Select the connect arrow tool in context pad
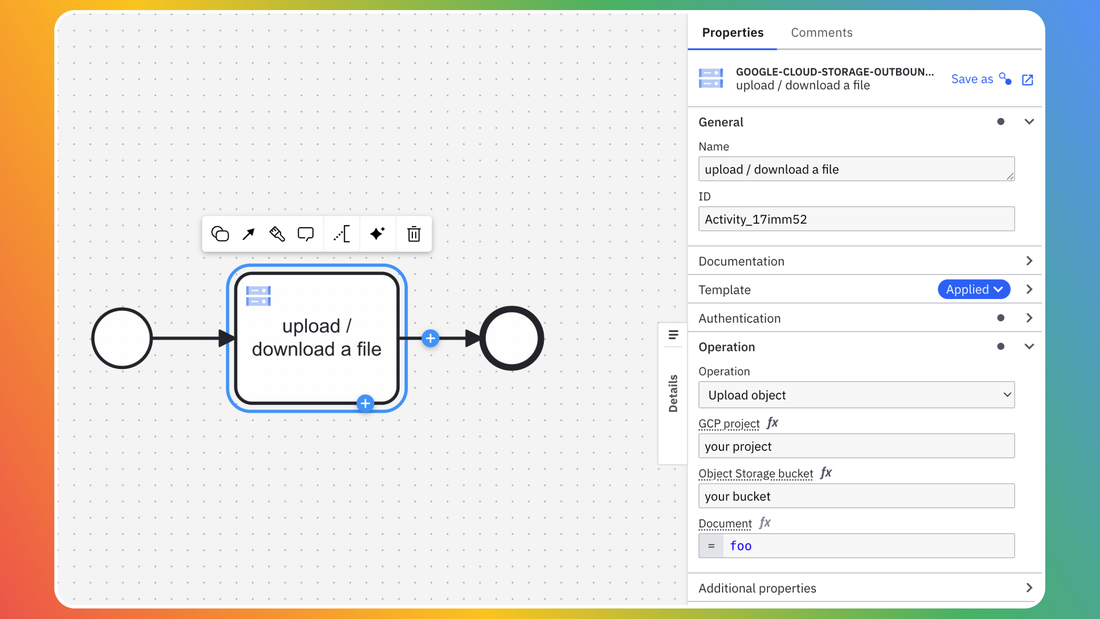 point(248,234)
